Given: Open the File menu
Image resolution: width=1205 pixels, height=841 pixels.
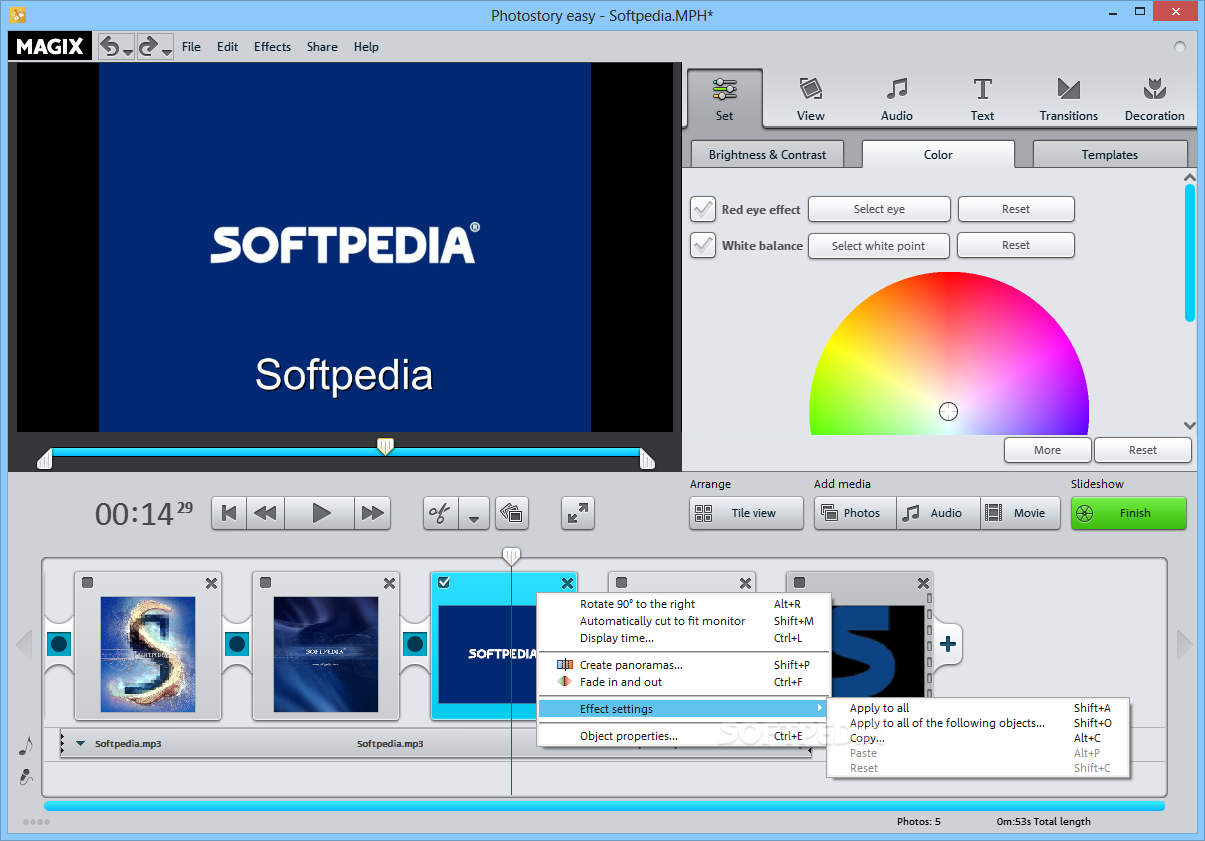Looking at the screenshot, I should (x=191, y=46).
